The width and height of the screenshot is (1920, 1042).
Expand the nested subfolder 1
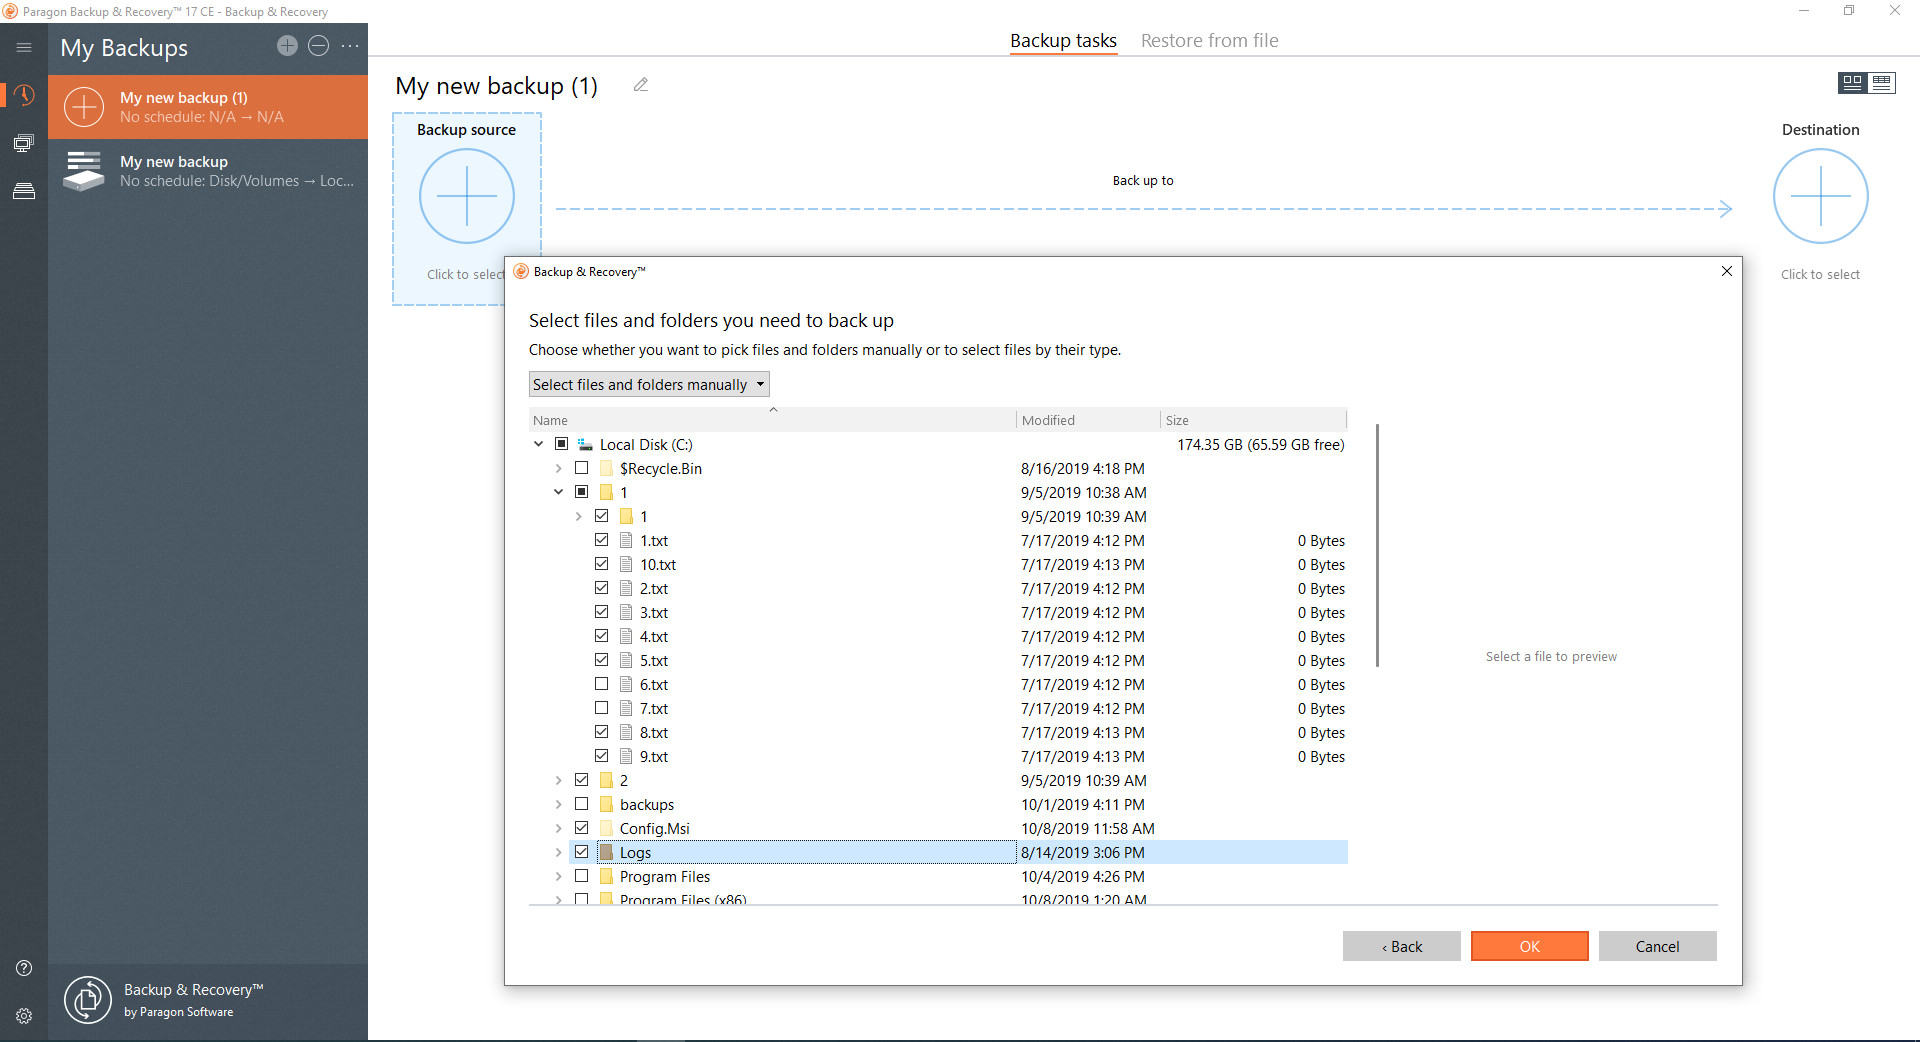tap(578, 516)
